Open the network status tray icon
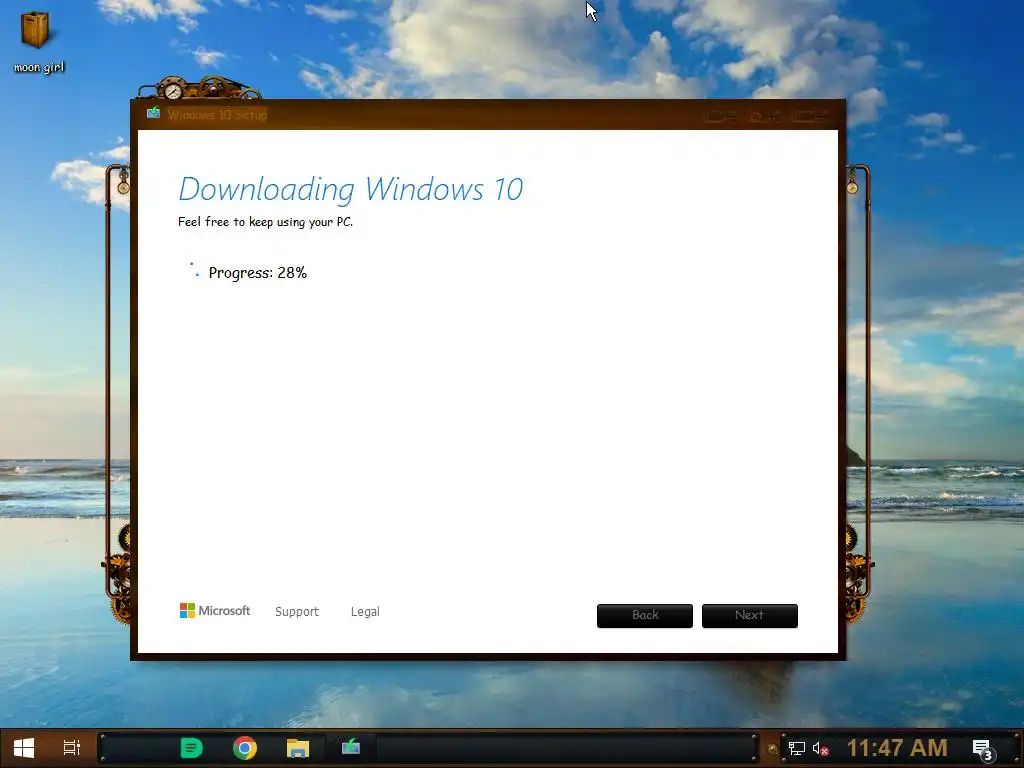 [797, 748]
